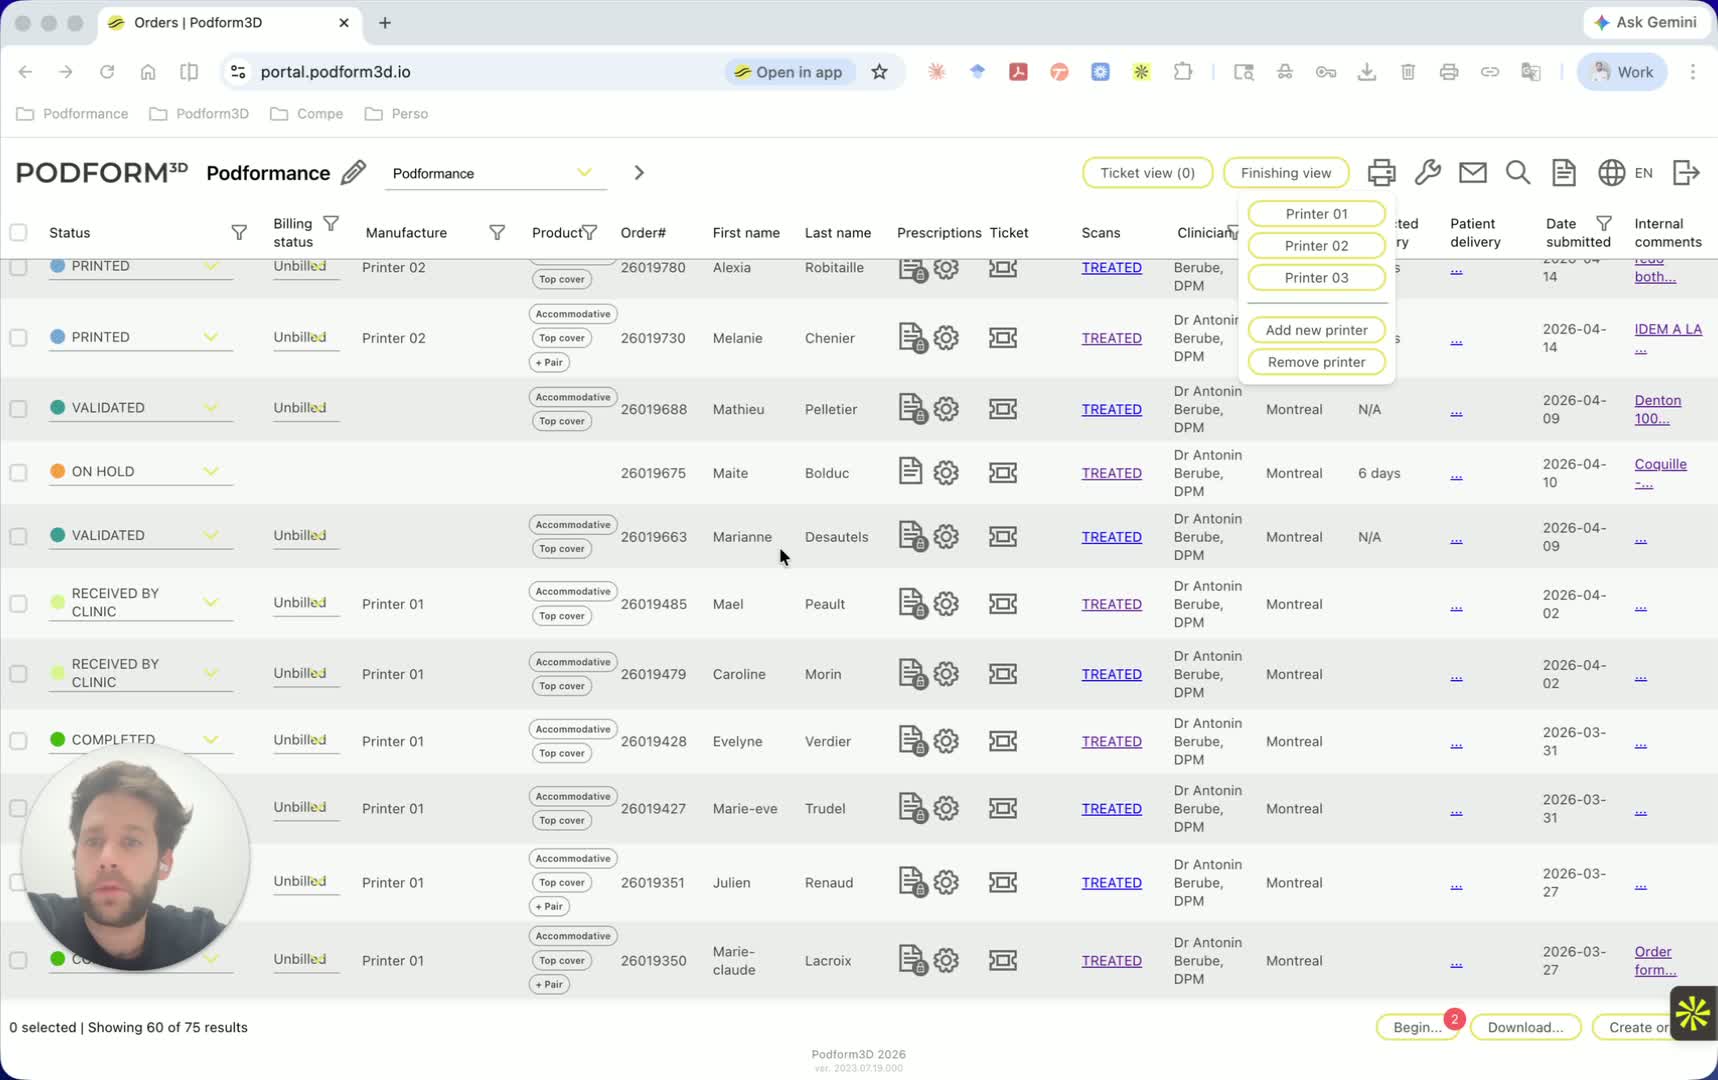Screen dimensions: 1718x1080
Task: Open ticket icon for Maite Bolduc
Action: click(1003, 473)
